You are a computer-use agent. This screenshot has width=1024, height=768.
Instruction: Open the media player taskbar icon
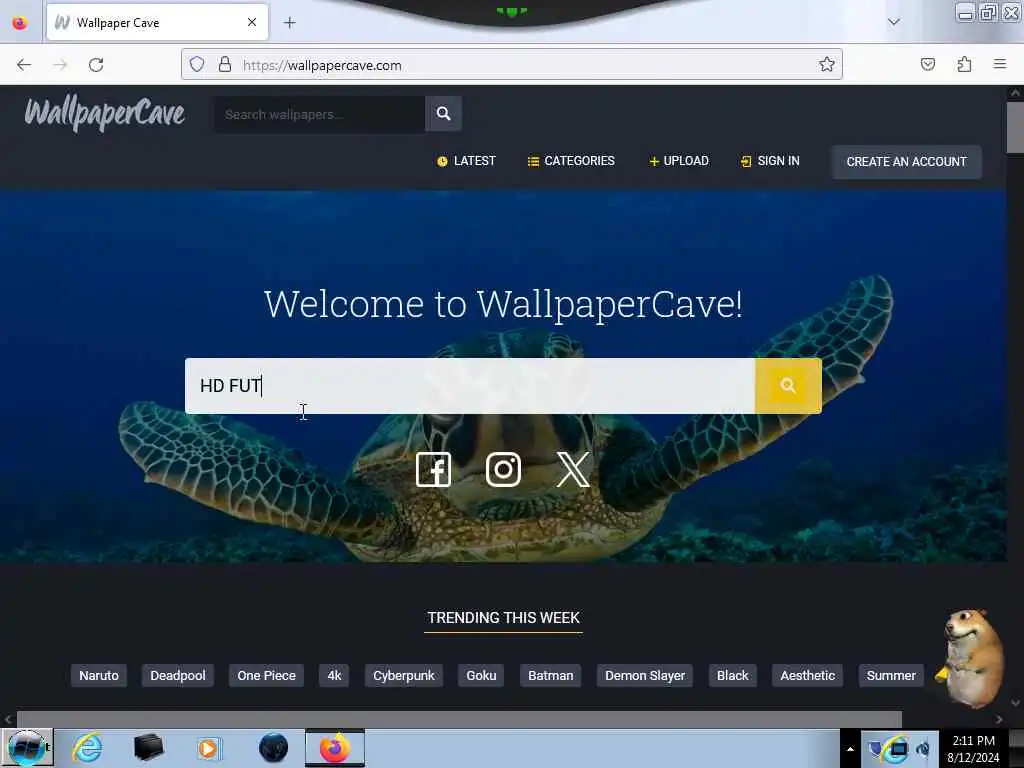click(209, 748)
